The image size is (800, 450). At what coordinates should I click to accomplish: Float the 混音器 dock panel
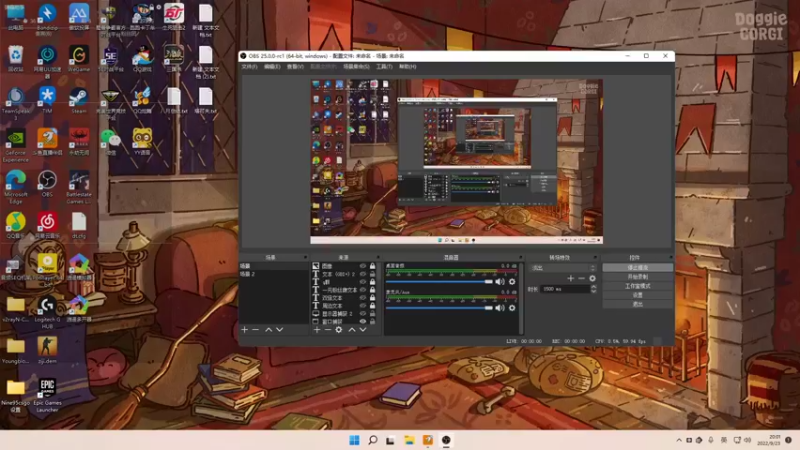point(520,257)
